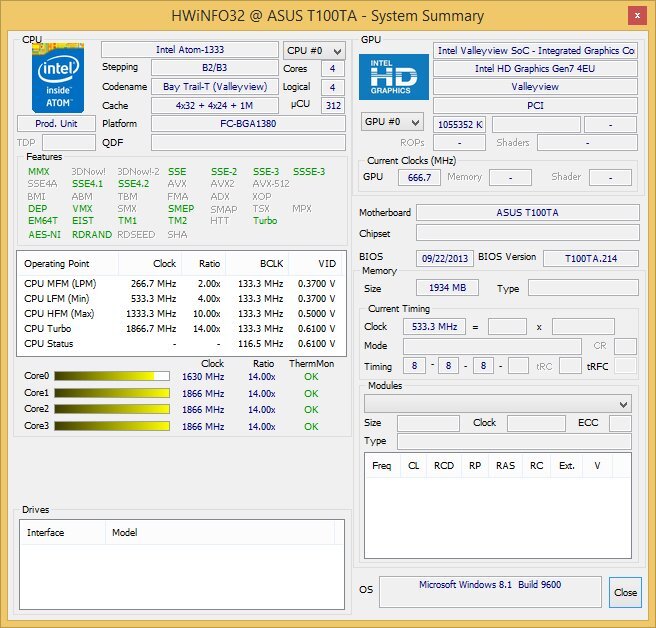Screen dimensions: 656x628
Task: Click Core2 ThermMon OK status
Action: 311,410
